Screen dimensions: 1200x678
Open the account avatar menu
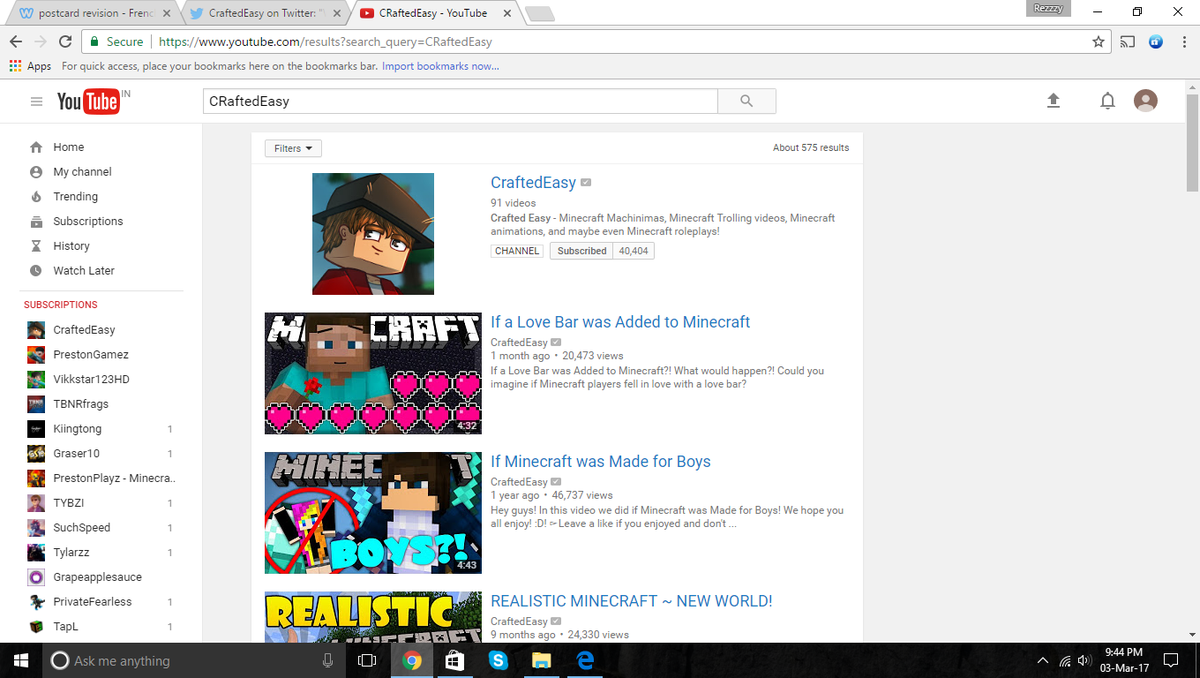pos(1146,101)
